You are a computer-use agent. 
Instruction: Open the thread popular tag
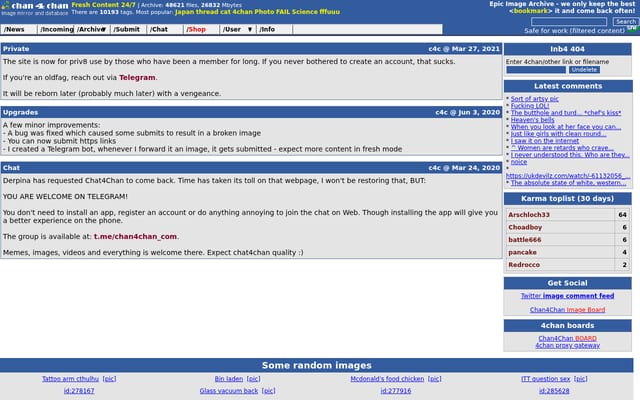(207, 12)
